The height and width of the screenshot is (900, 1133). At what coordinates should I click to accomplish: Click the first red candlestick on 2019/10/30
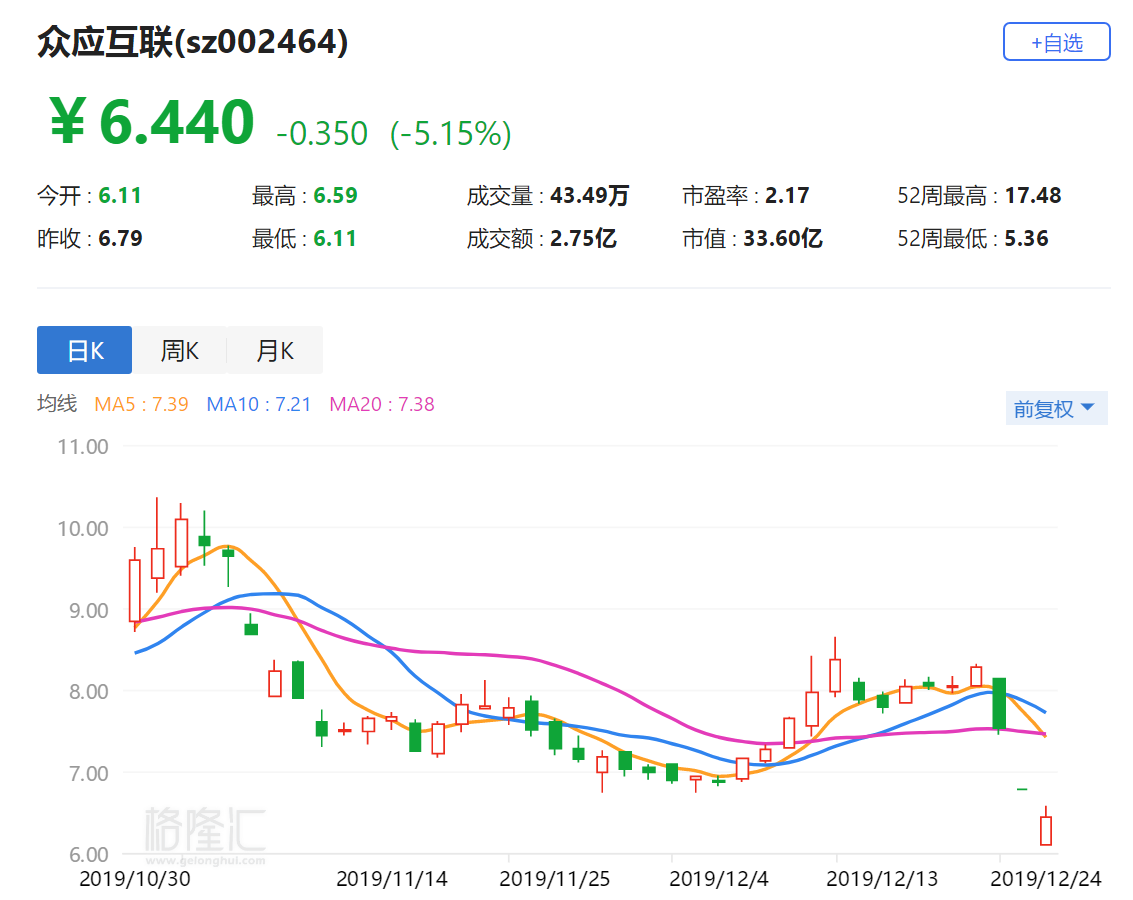pyautogui.click(x=134, y=590)
